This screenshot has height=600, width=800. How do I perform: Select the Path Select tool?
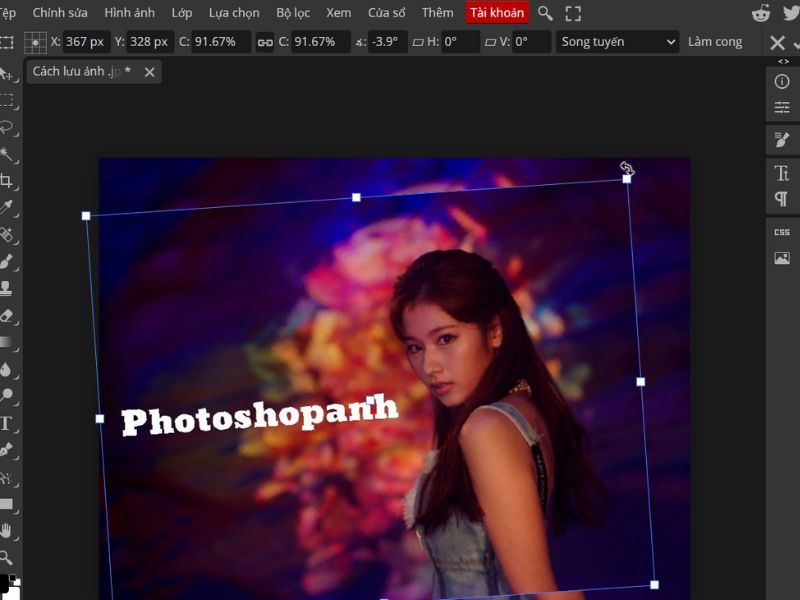pyautogui.click(x=6, y=478)
